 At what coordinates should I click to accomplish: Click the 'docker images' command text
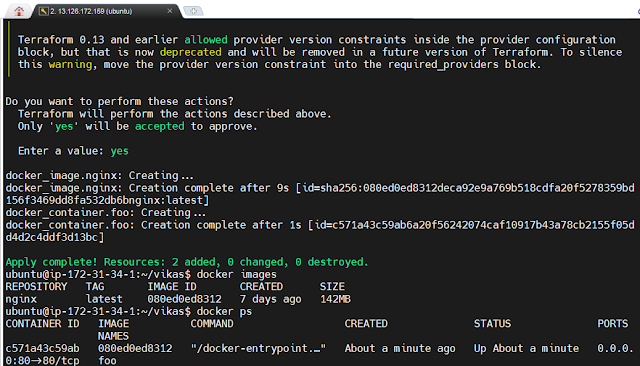coord(237,274)
